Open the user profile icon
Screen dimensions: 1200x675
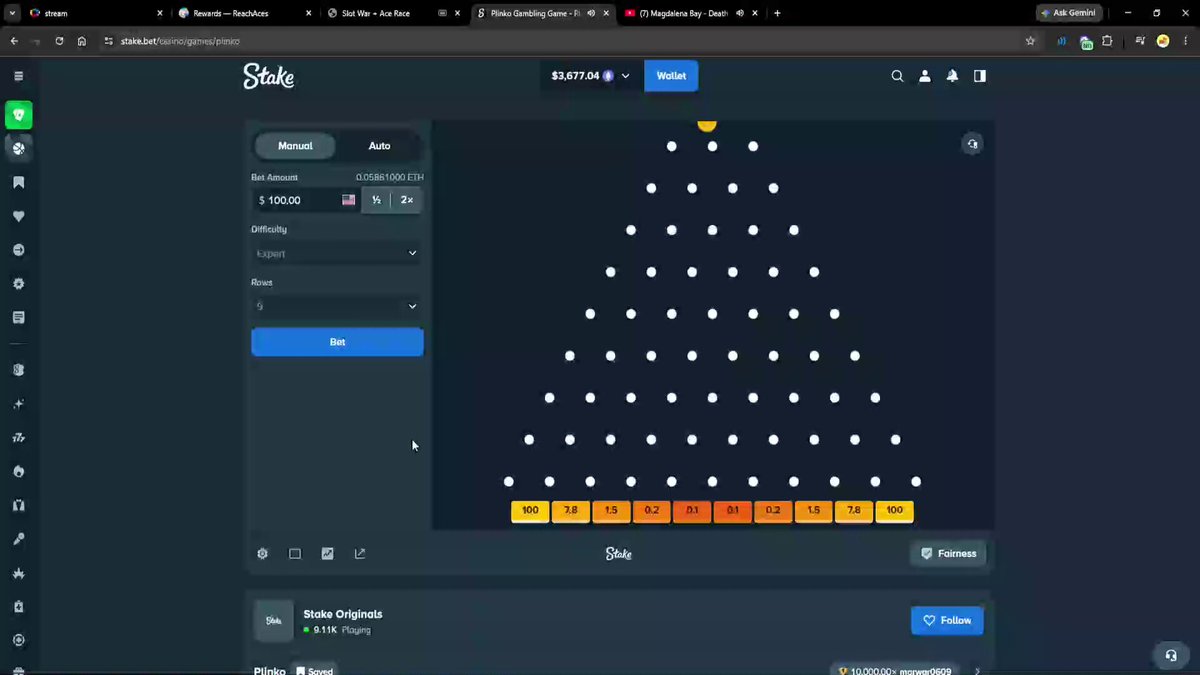[925, 76]
